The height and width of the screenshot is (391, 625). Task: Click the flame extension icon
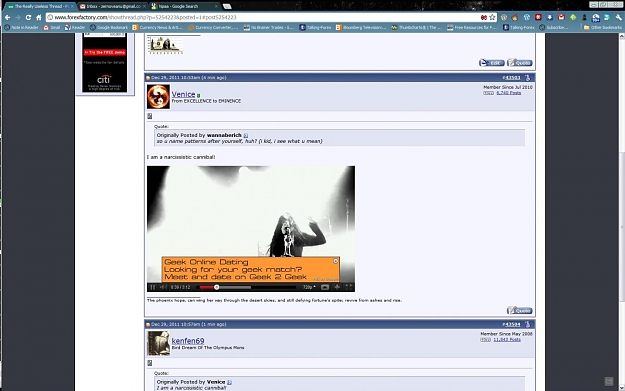(x=515, y=18)
